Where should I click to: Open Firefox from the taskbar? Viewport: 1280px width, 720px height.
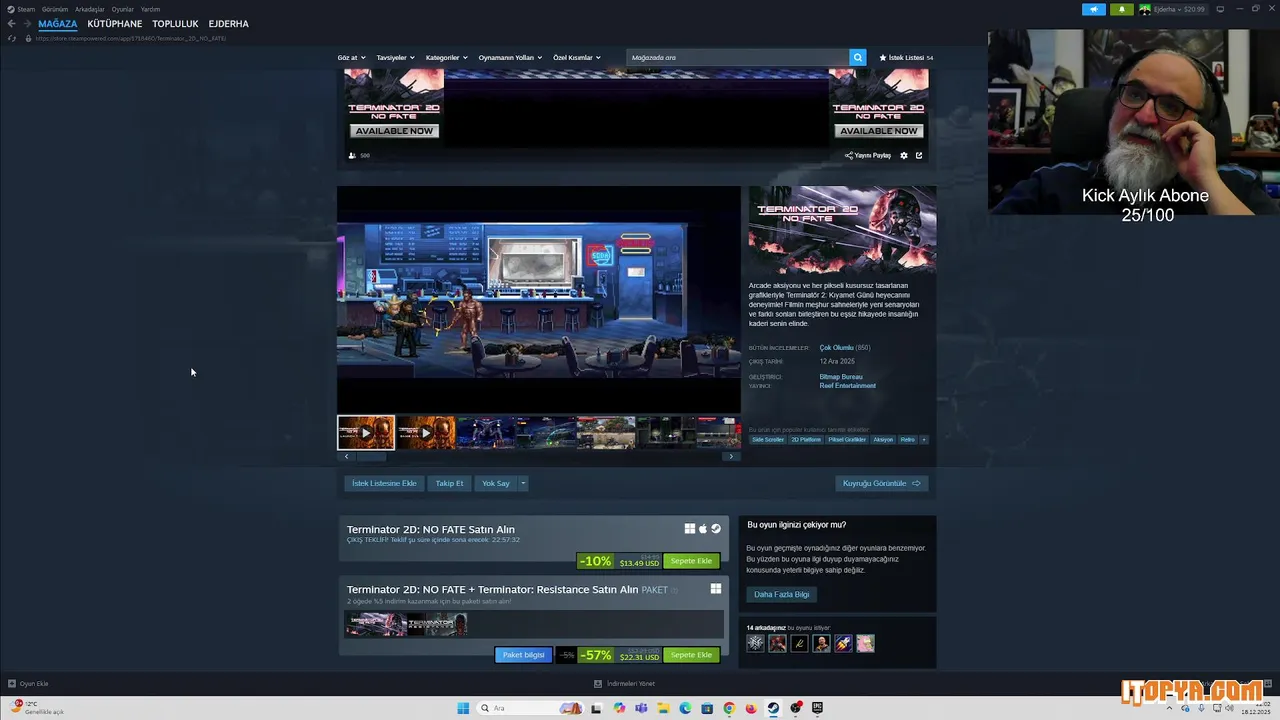point(751,708)
